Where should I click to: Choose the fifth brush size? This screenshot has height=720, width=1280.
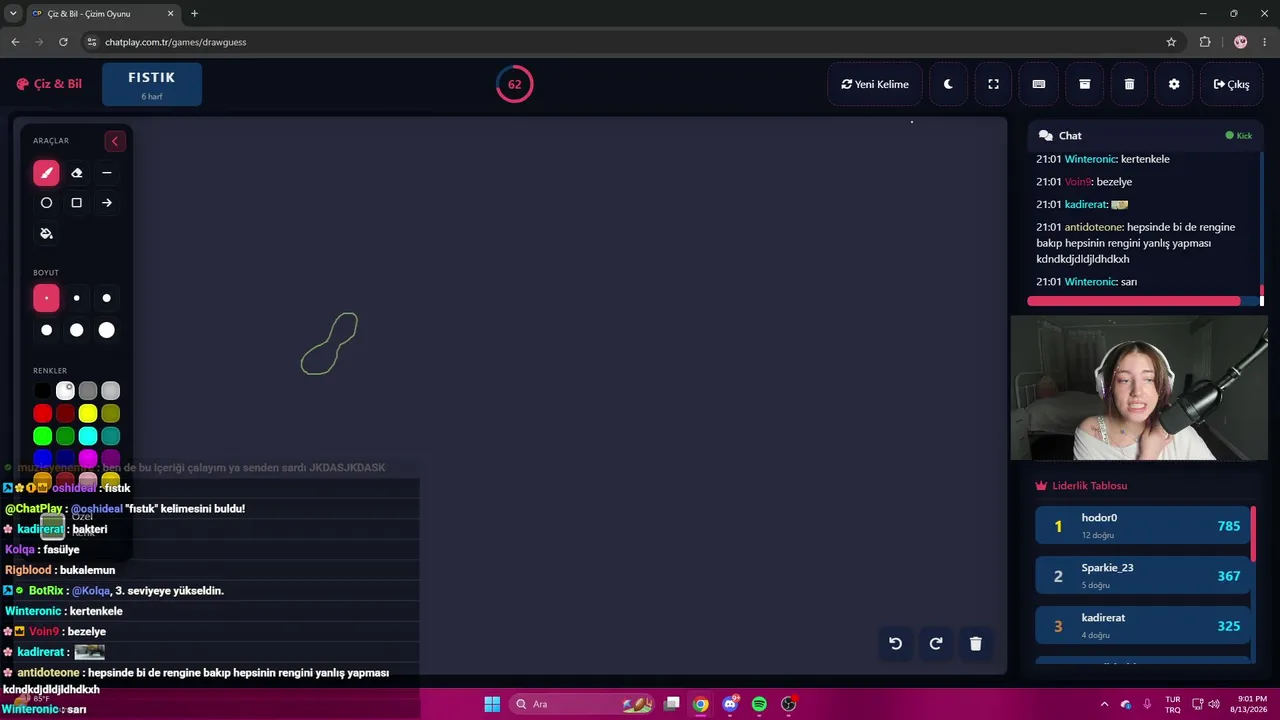[x=76, y=330]
